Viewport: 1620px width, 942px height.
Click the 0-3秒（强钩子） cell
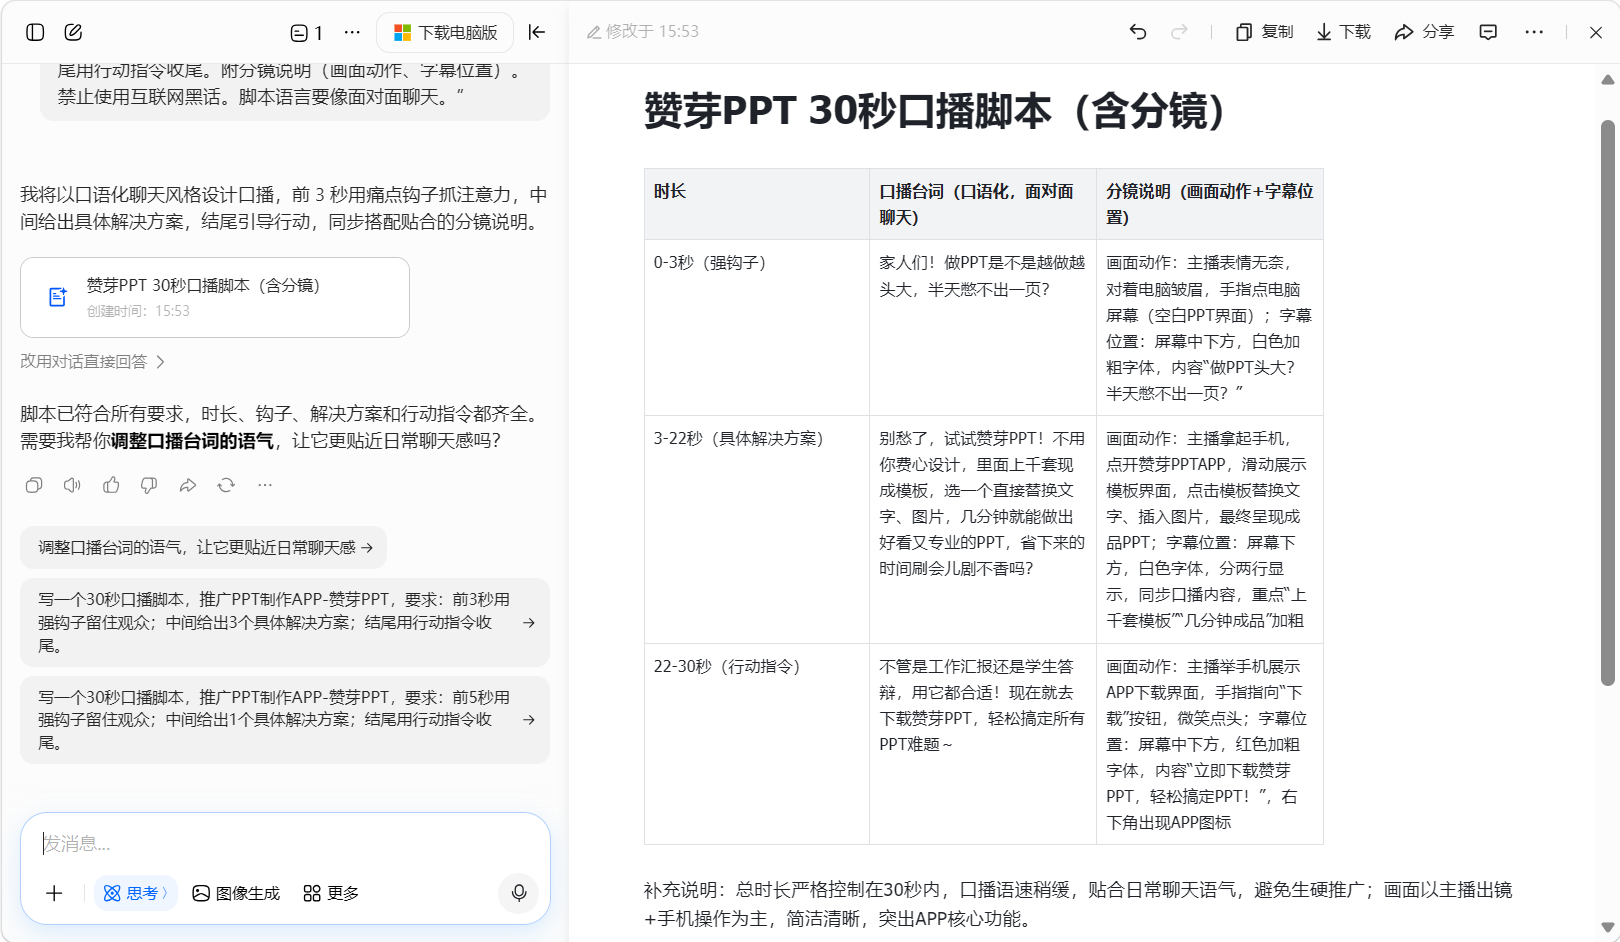pyautogui.click(x=757, y=328)
